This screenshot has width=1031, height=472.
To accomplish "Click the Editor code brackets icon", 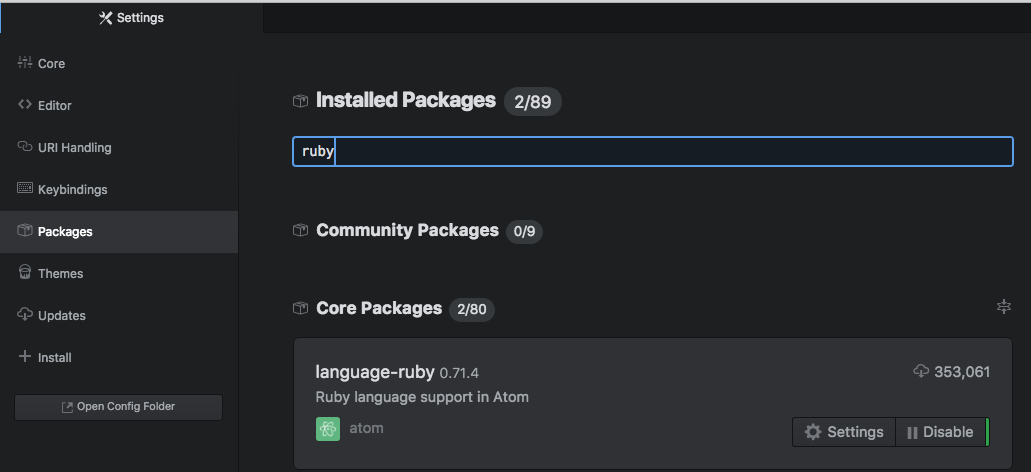I will [25, 105].
